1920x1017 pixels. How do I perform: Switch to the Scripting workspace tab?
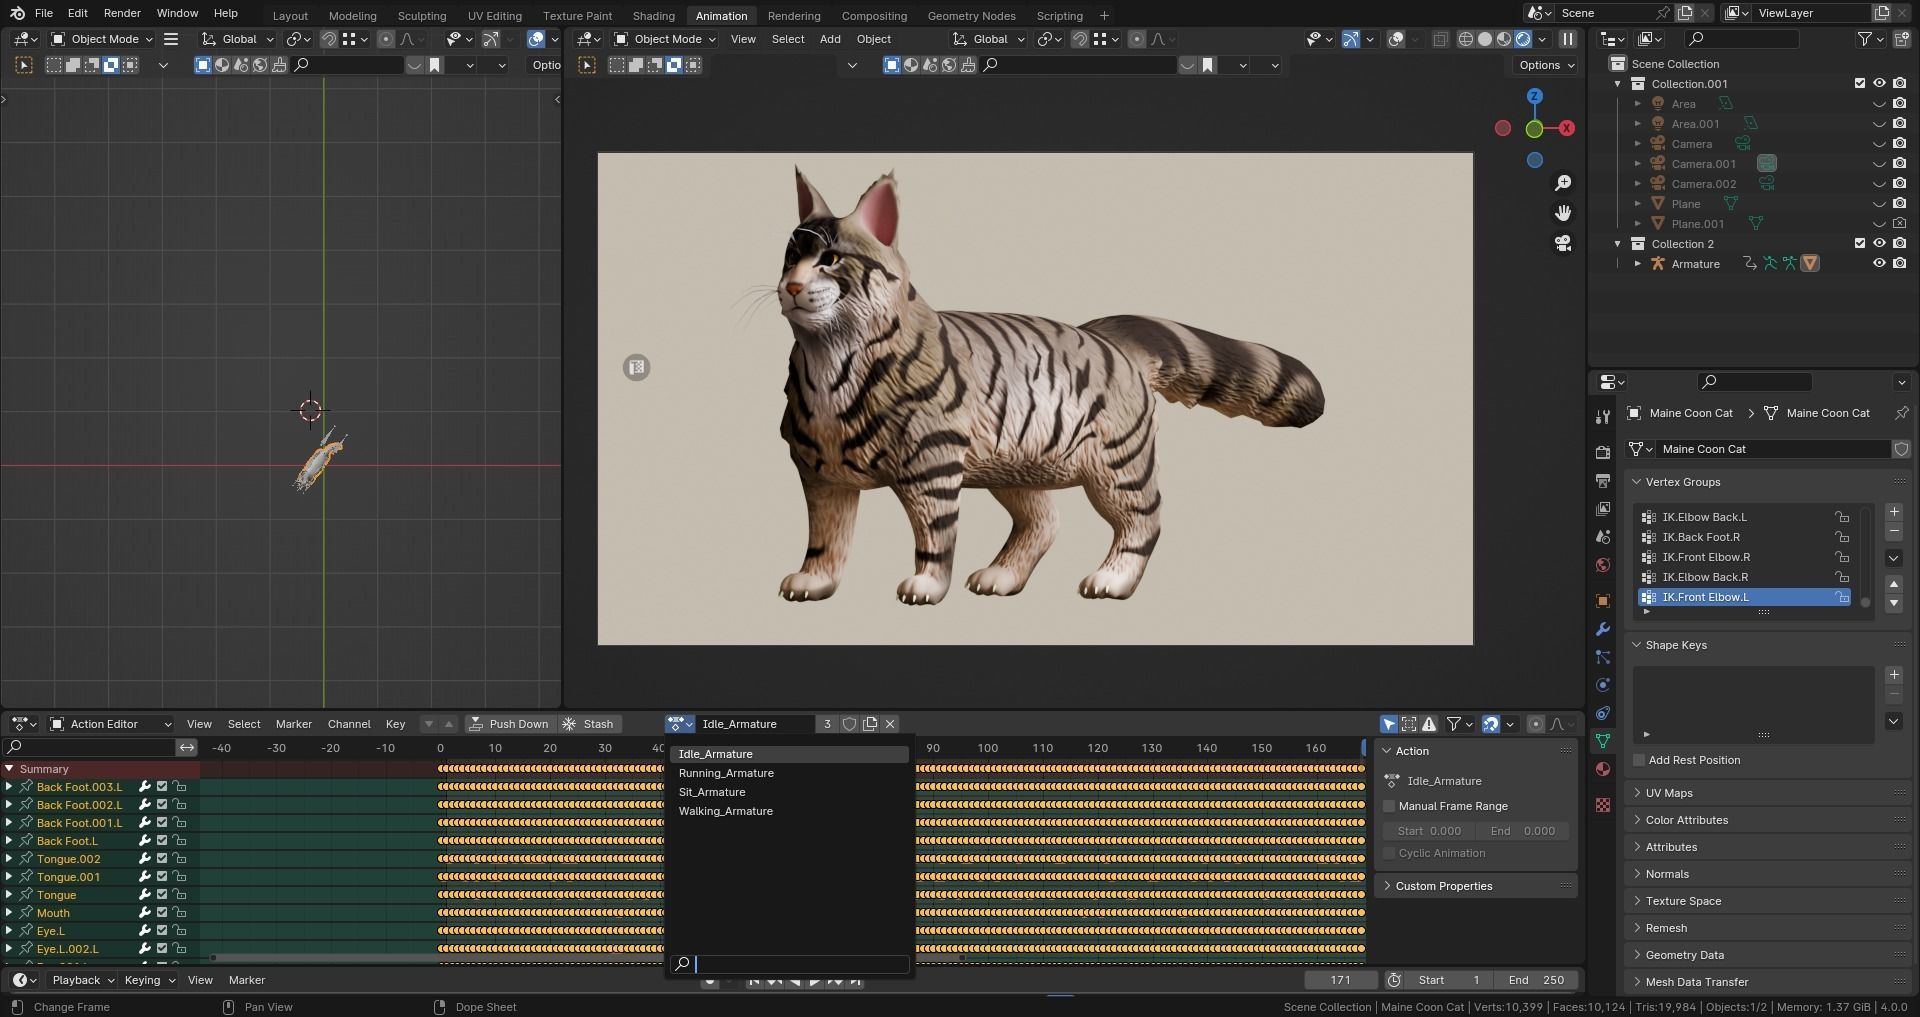click(1059, 15)
